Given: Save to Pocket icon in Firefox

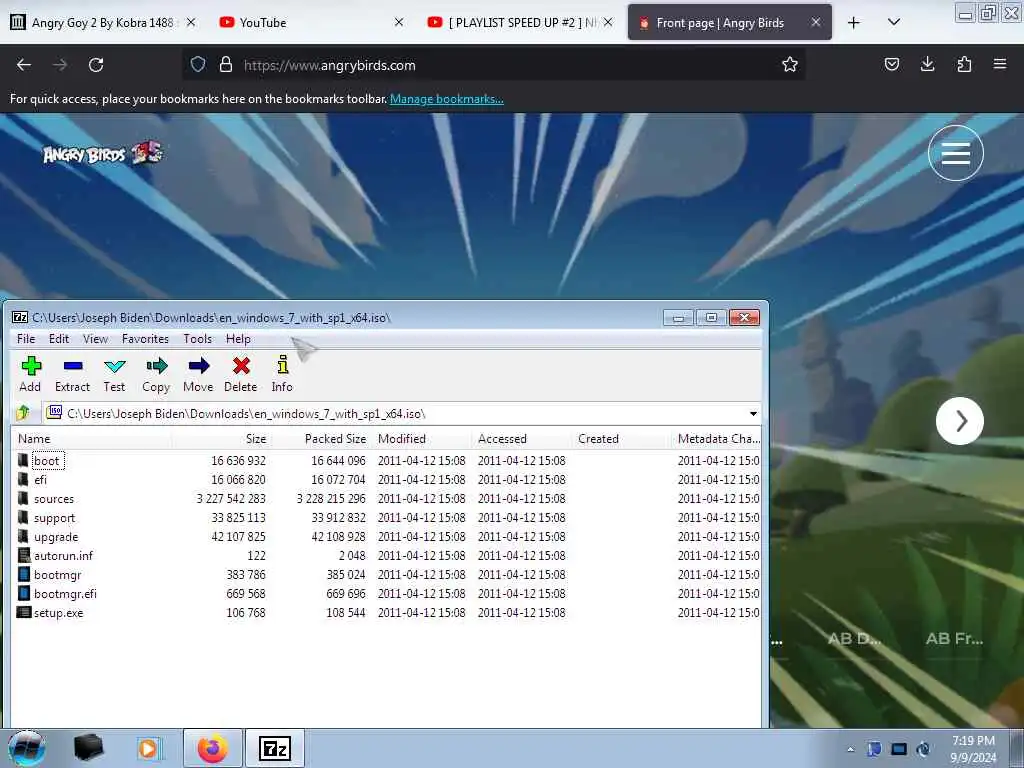Looking at the screenshot, I should [891, 64].
